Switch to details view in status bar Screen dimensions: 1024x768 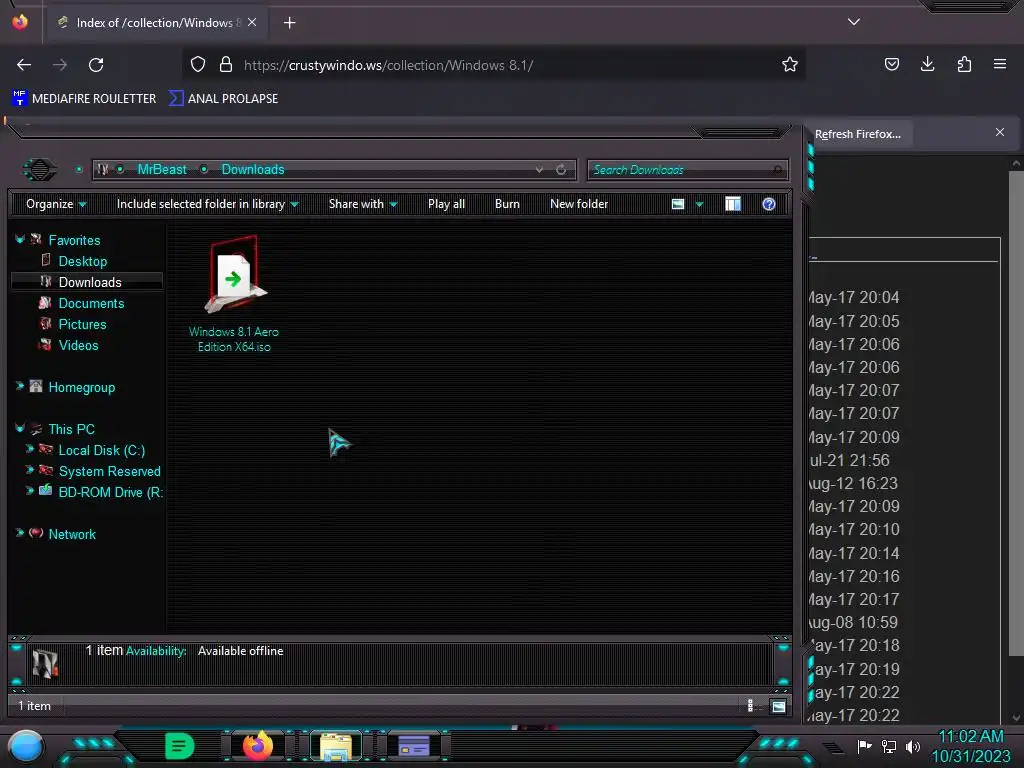pyautogui.click(x=750, y=705)
